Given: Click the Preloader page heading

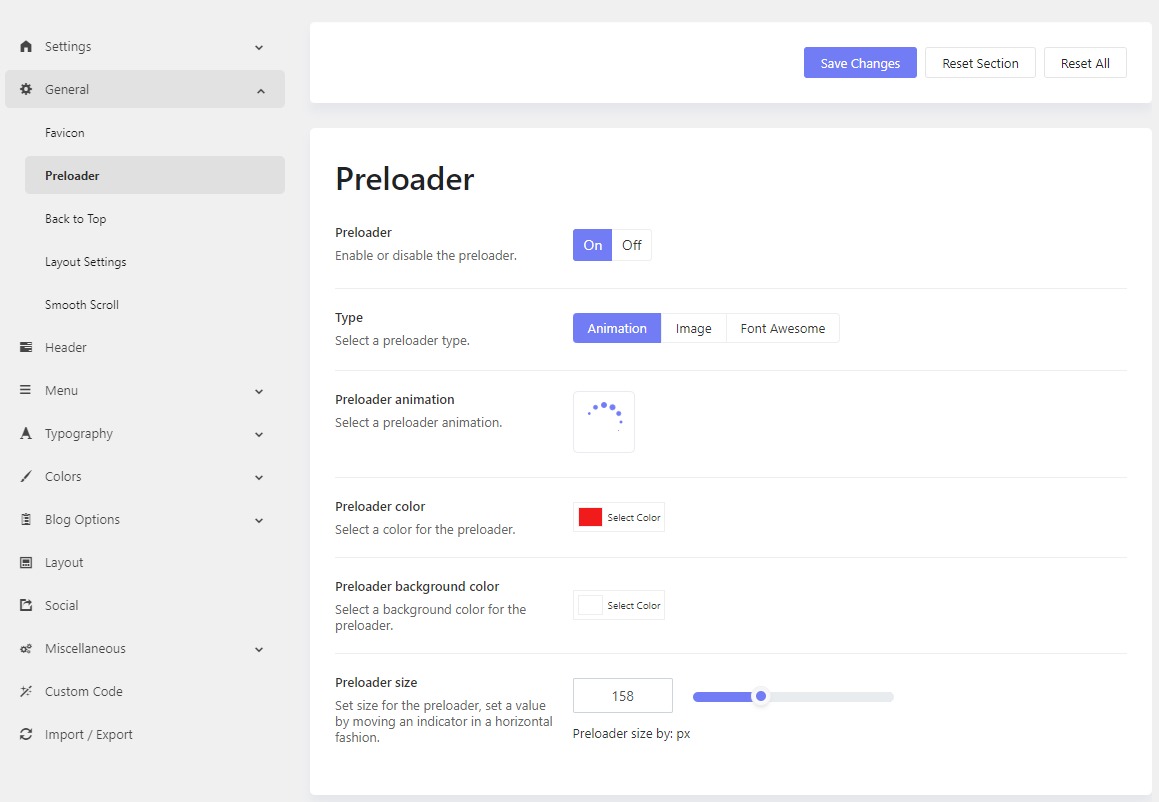Looking at the screenshot, I should (405, 179).
